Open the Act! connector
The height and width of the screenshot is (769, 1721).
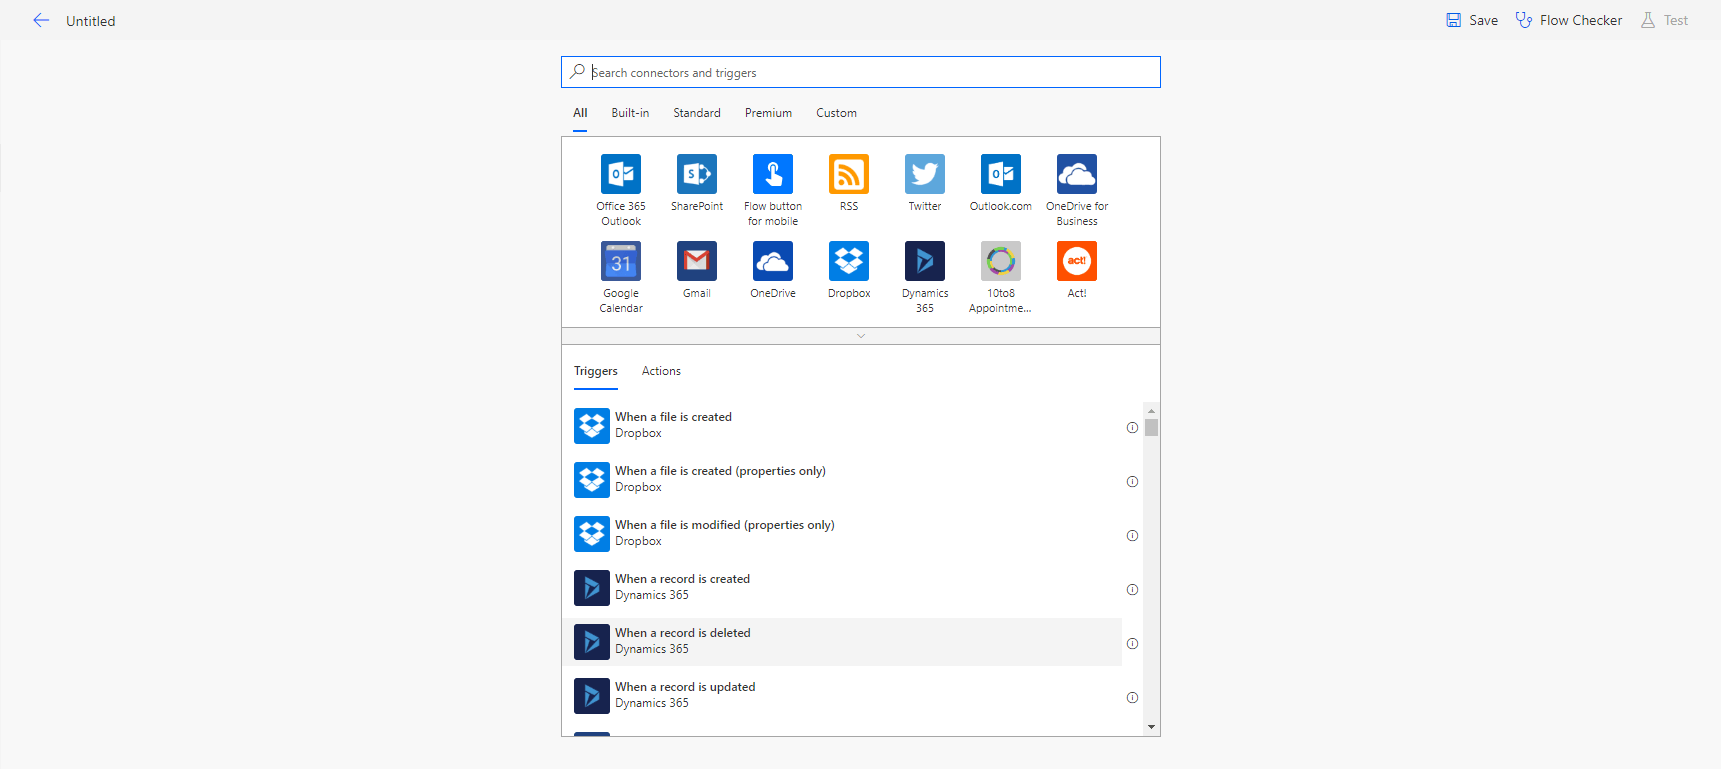[x=1077, y=261]
